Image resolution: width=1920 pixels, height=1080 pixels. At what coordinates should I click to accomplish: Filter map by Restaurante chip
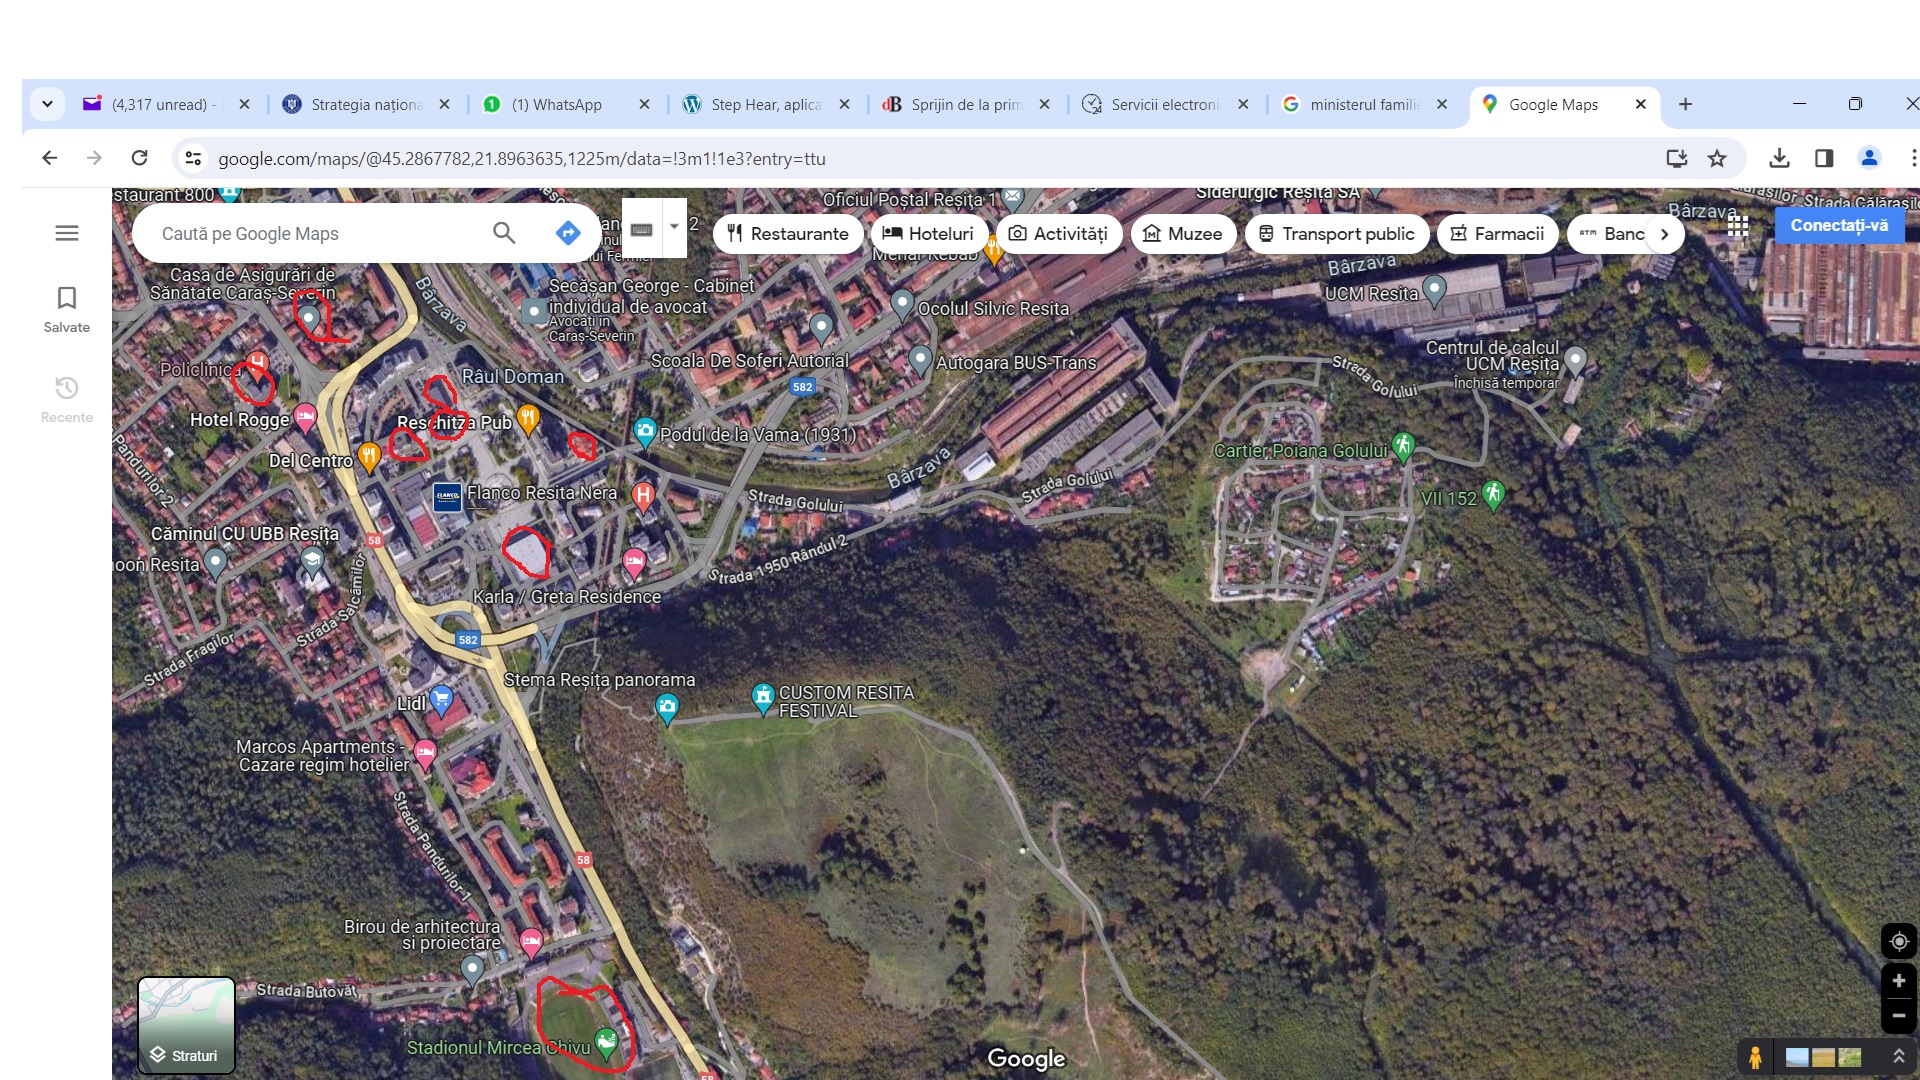tap(788, 234)
